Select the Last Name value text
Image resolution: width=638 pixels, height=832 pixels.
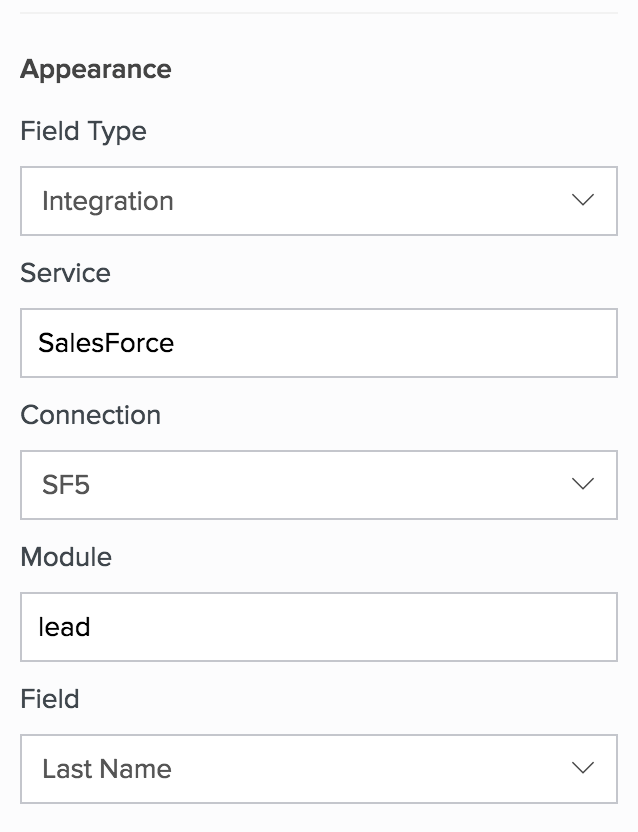click(107, 769)
